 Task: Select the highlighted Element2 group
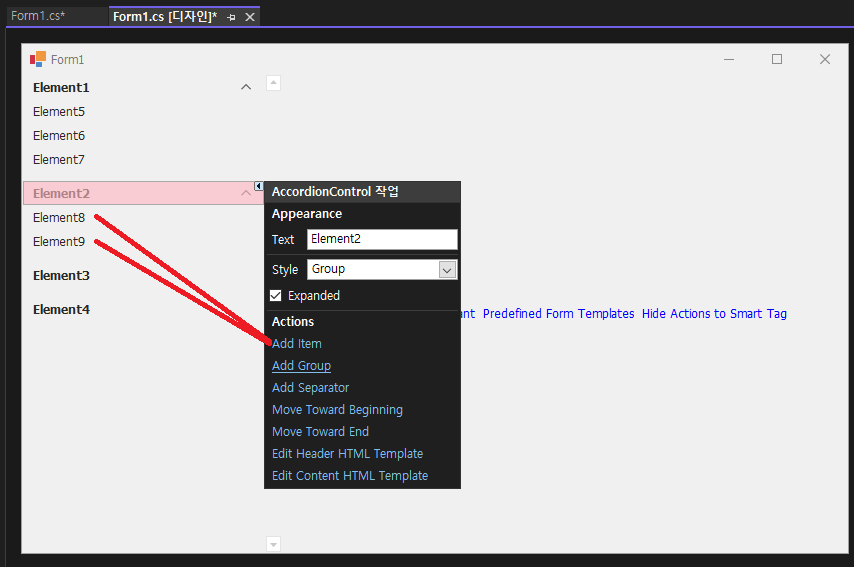pos(143,193)
